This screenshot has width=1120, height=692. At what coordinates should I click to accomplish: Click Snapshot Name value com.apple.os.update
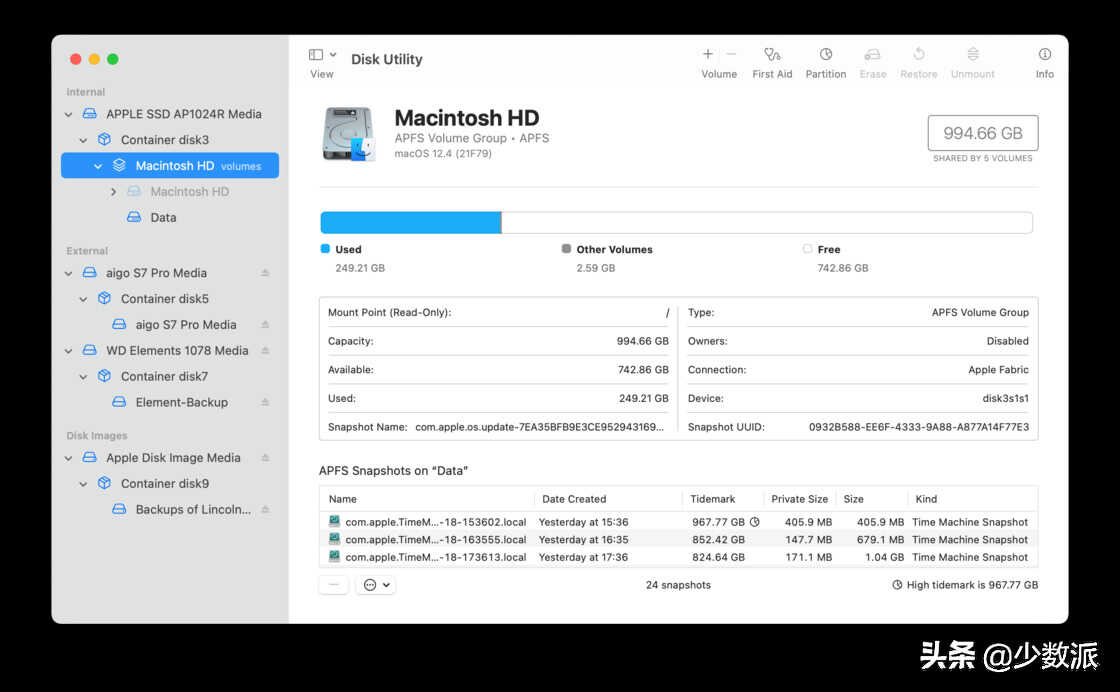539,427
